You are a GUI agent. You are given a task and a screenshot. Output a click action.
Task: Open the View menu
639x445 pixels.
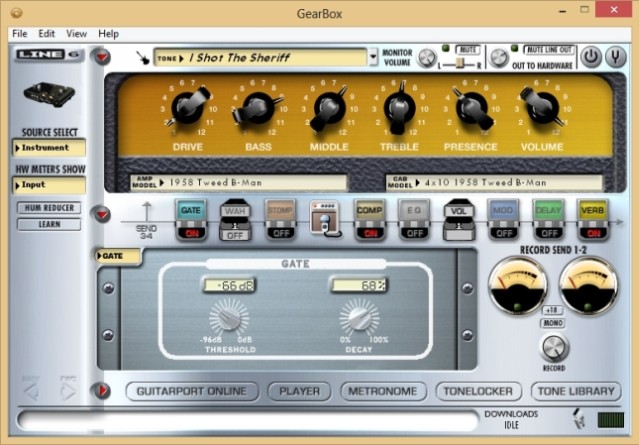pyautogui.click(x=76, y=33)
